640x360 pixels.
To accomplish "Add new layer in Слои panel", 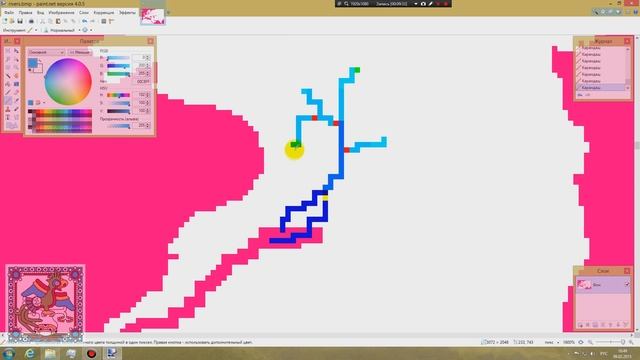I will pyautogui.click(x=580, y=325).
